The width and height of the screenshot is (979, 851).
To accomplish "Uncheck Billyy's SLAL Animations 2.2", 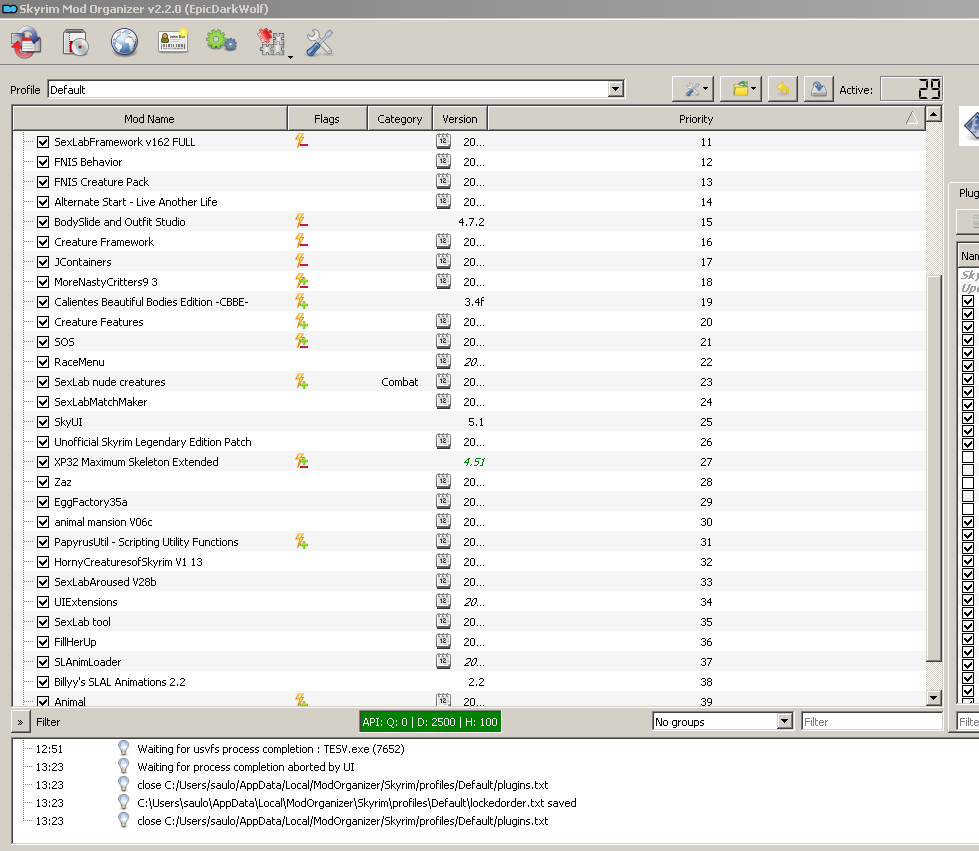I will 43,682.
